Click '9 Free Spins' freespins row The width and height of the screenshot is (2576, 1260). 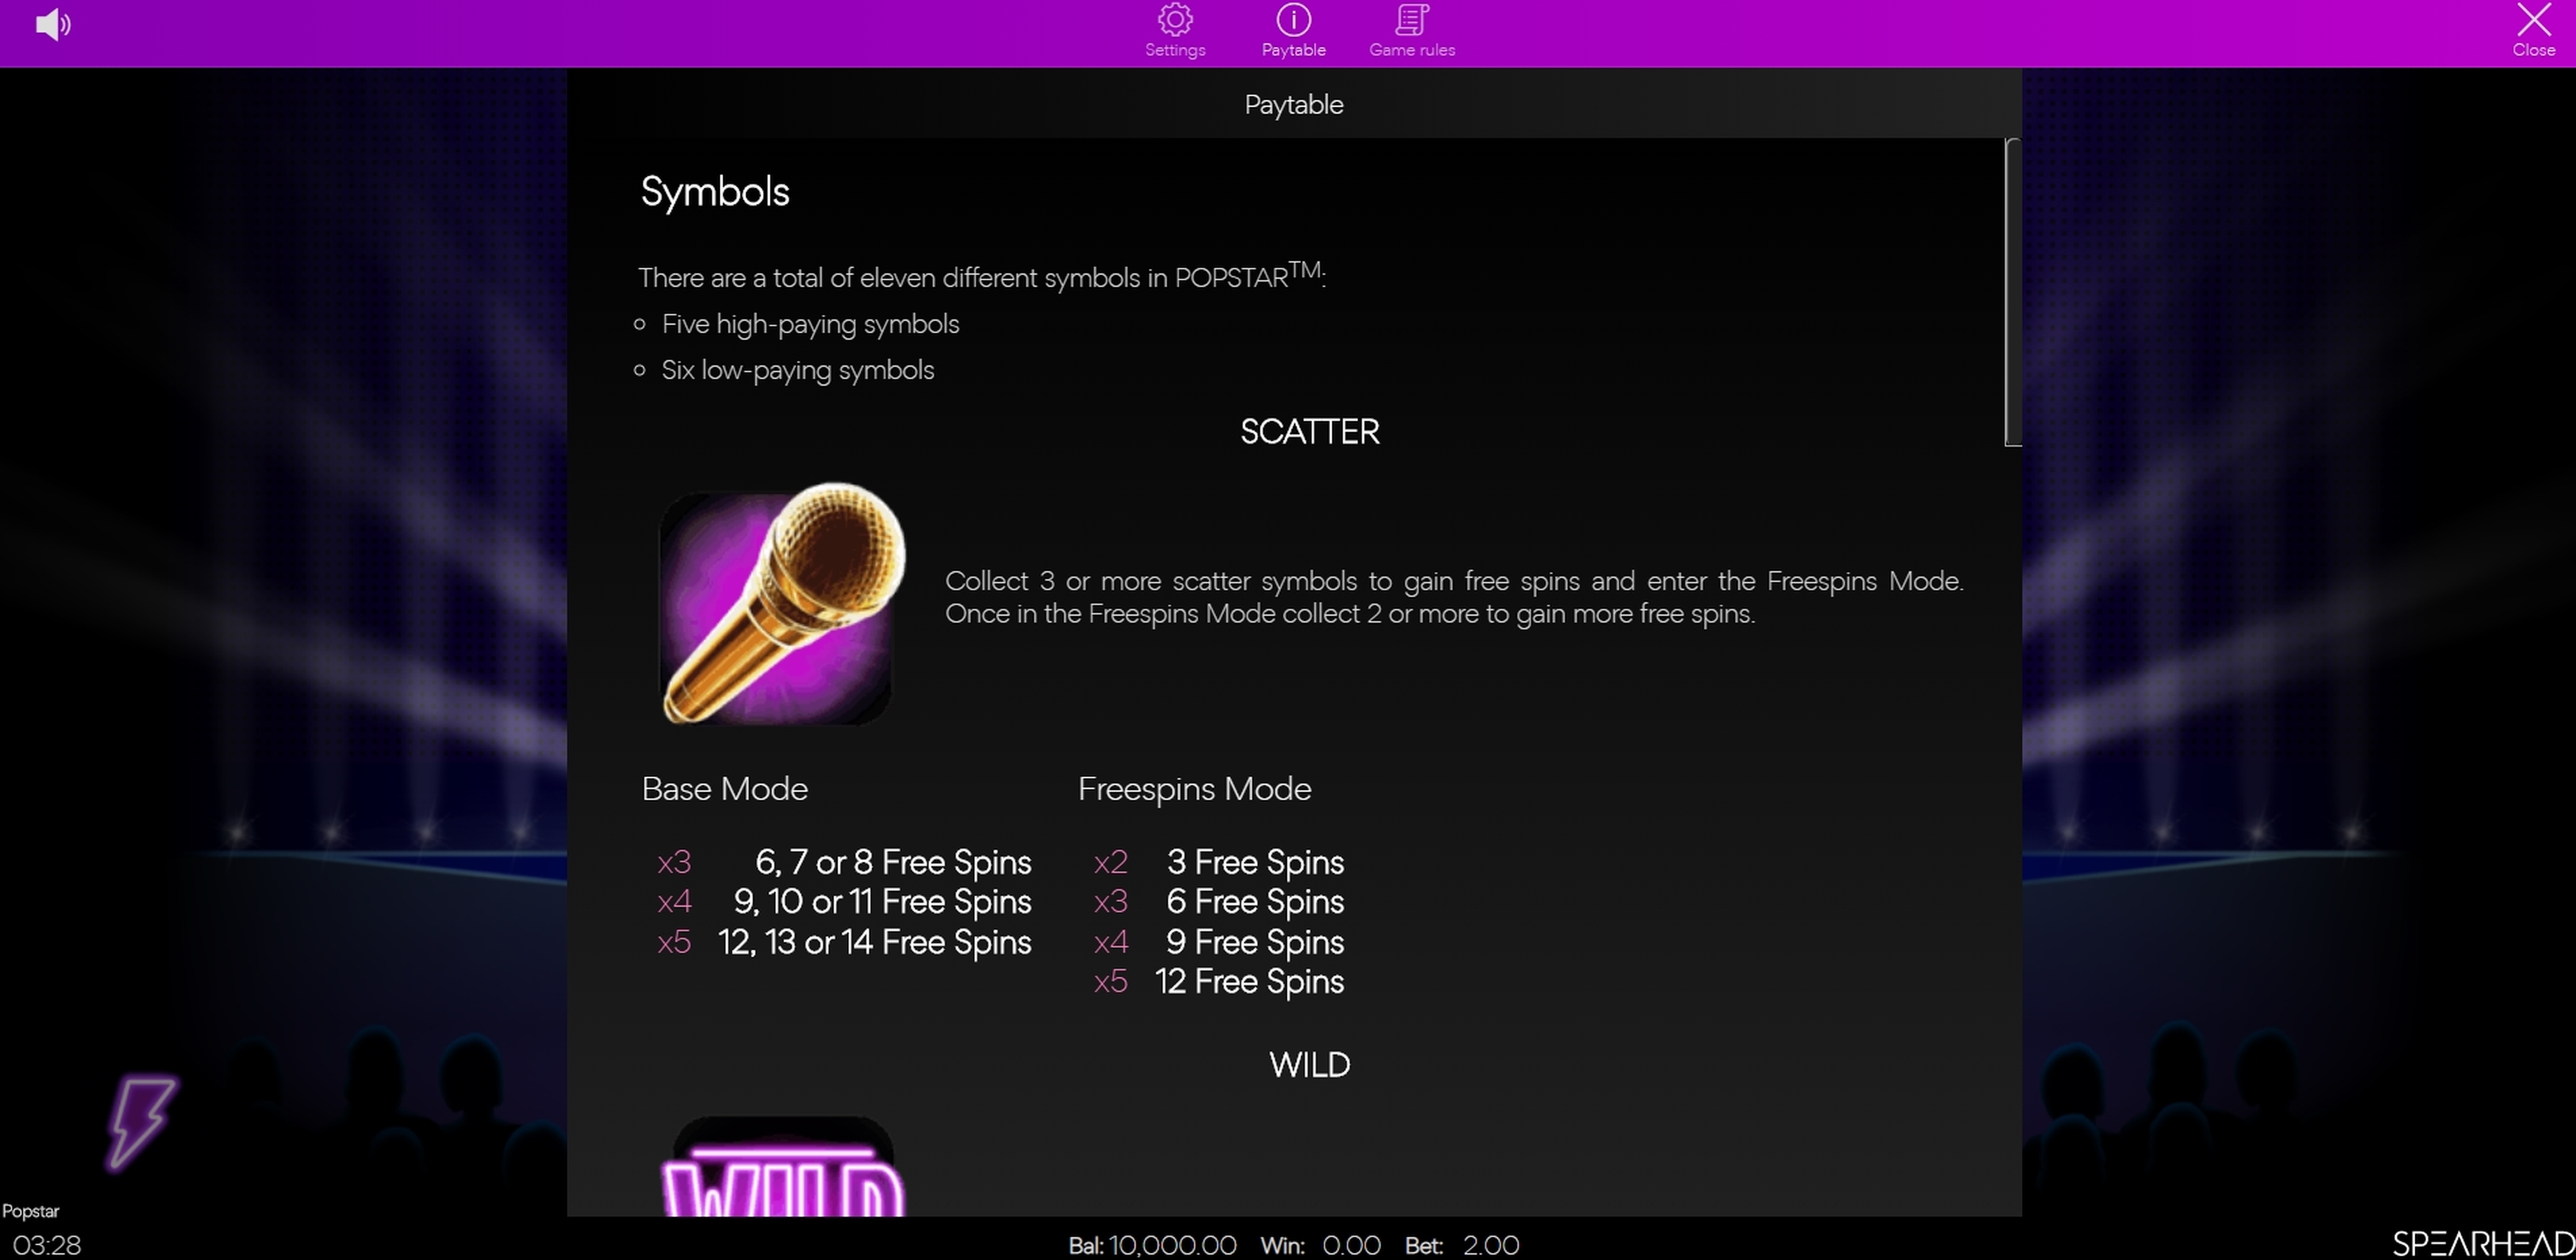[1218, 942]
